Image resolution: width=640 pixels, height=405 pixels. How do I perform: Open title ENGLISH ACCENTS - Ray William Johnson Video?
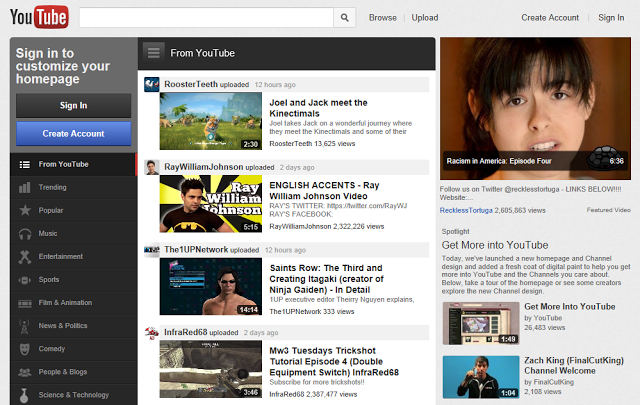tap(324, 191)
